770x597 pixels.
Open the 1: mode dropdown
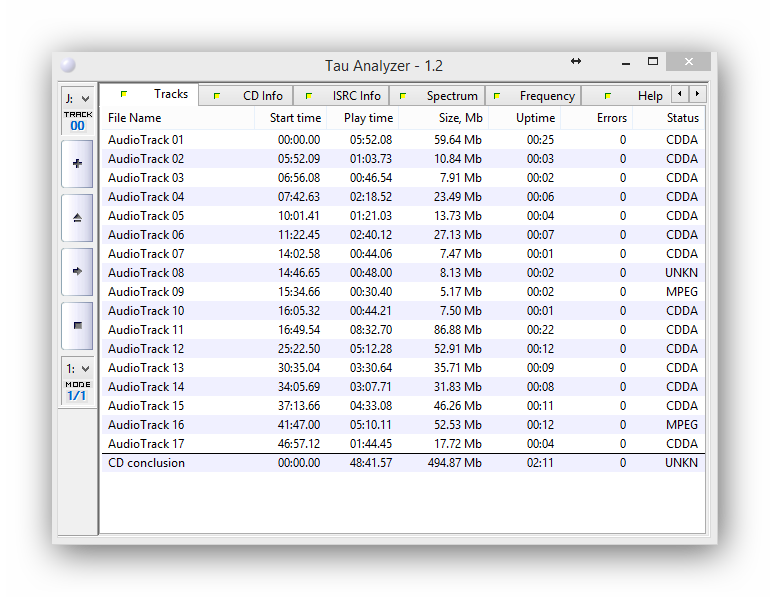pyautogui.click(x=77, y=368)
